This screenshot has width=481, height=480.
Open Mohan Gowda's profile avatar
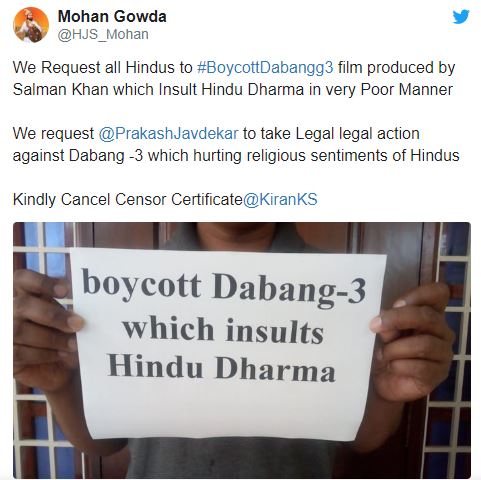[31, 25]
